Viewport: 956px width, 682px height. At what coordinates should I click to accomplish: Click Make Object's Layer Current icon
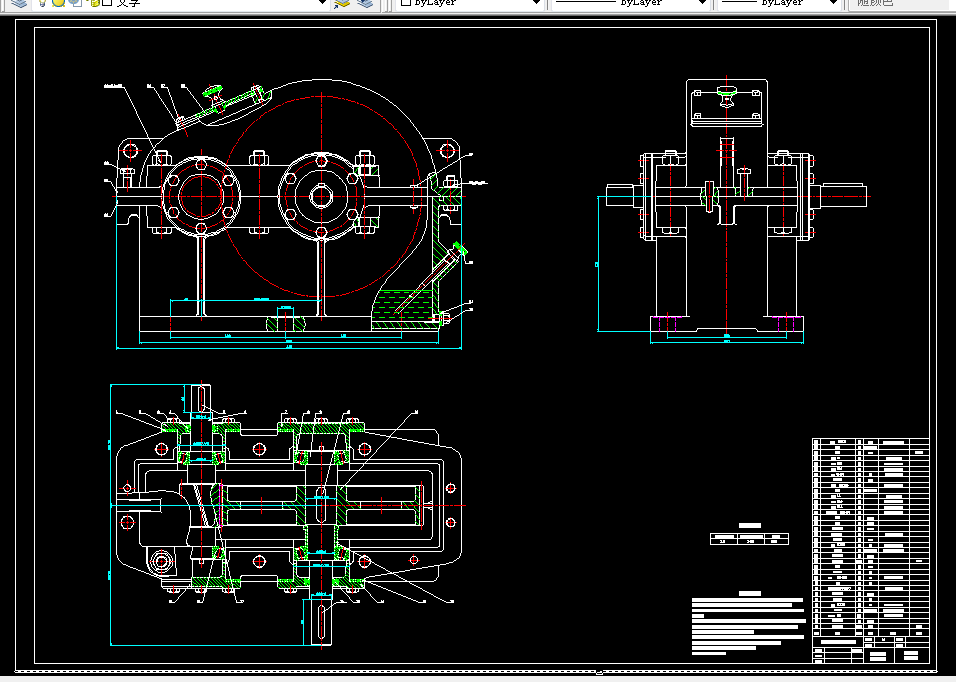pos(343,3)
